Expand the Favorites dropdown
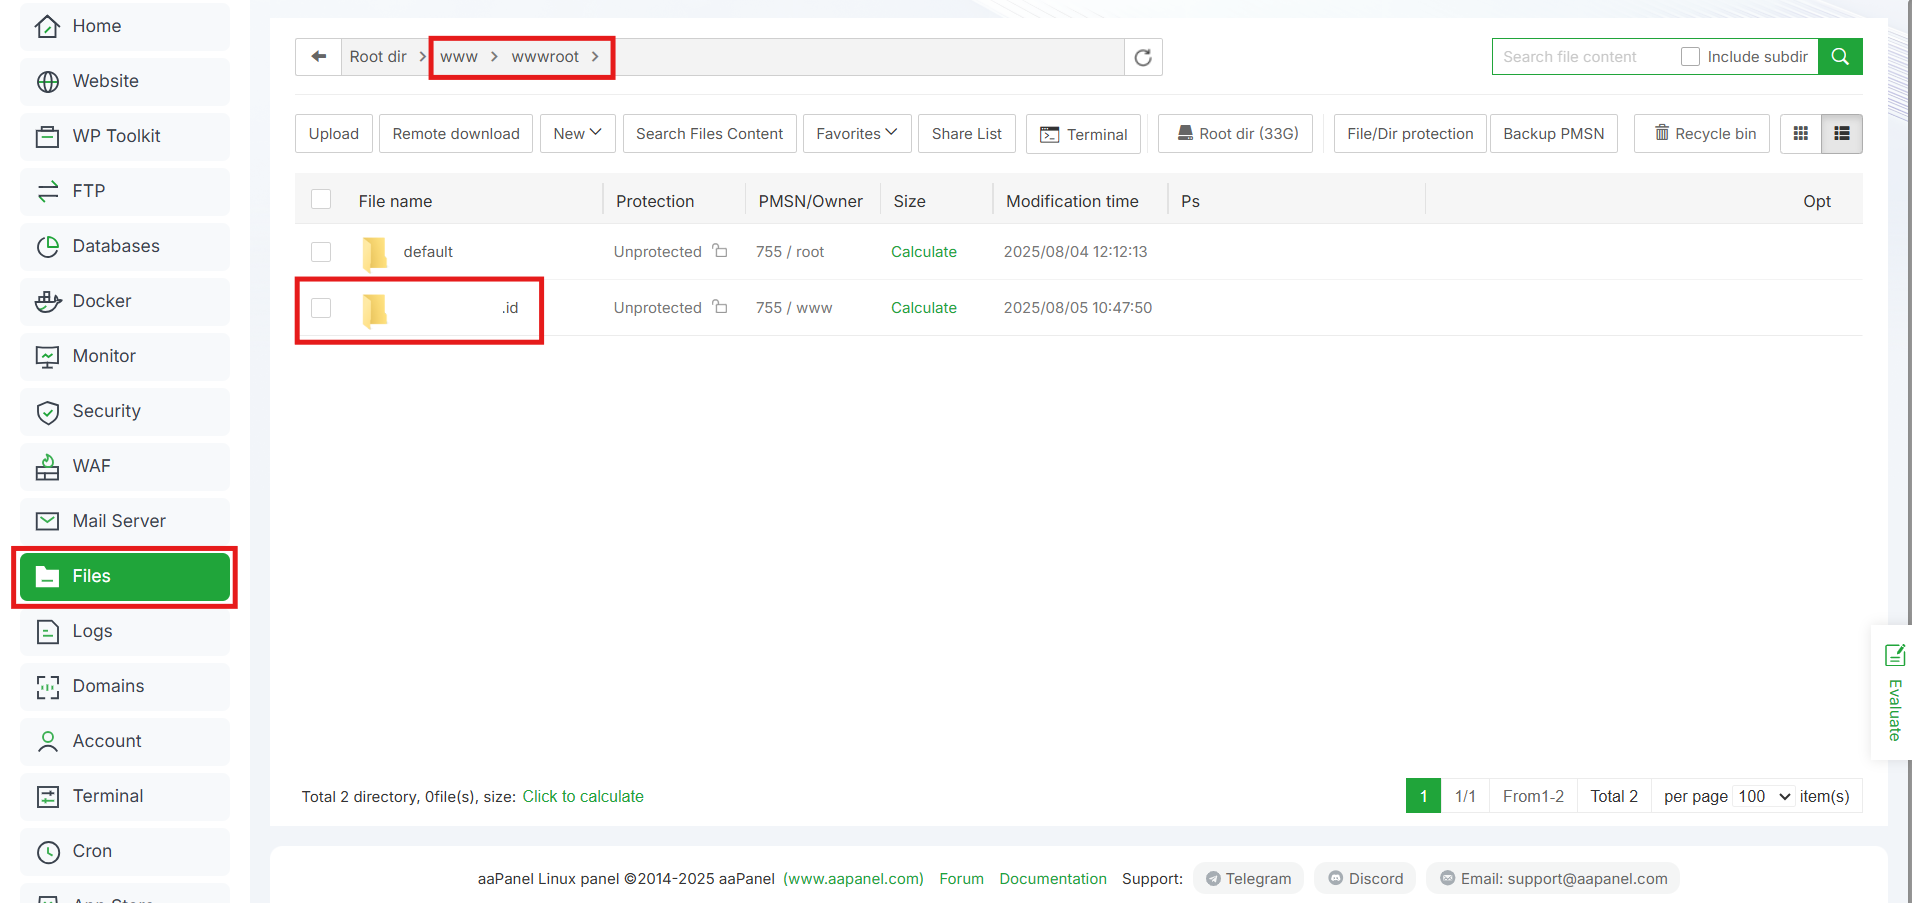Image resolution: width=1912 pixels, height=903 pixels. point(856,133)
